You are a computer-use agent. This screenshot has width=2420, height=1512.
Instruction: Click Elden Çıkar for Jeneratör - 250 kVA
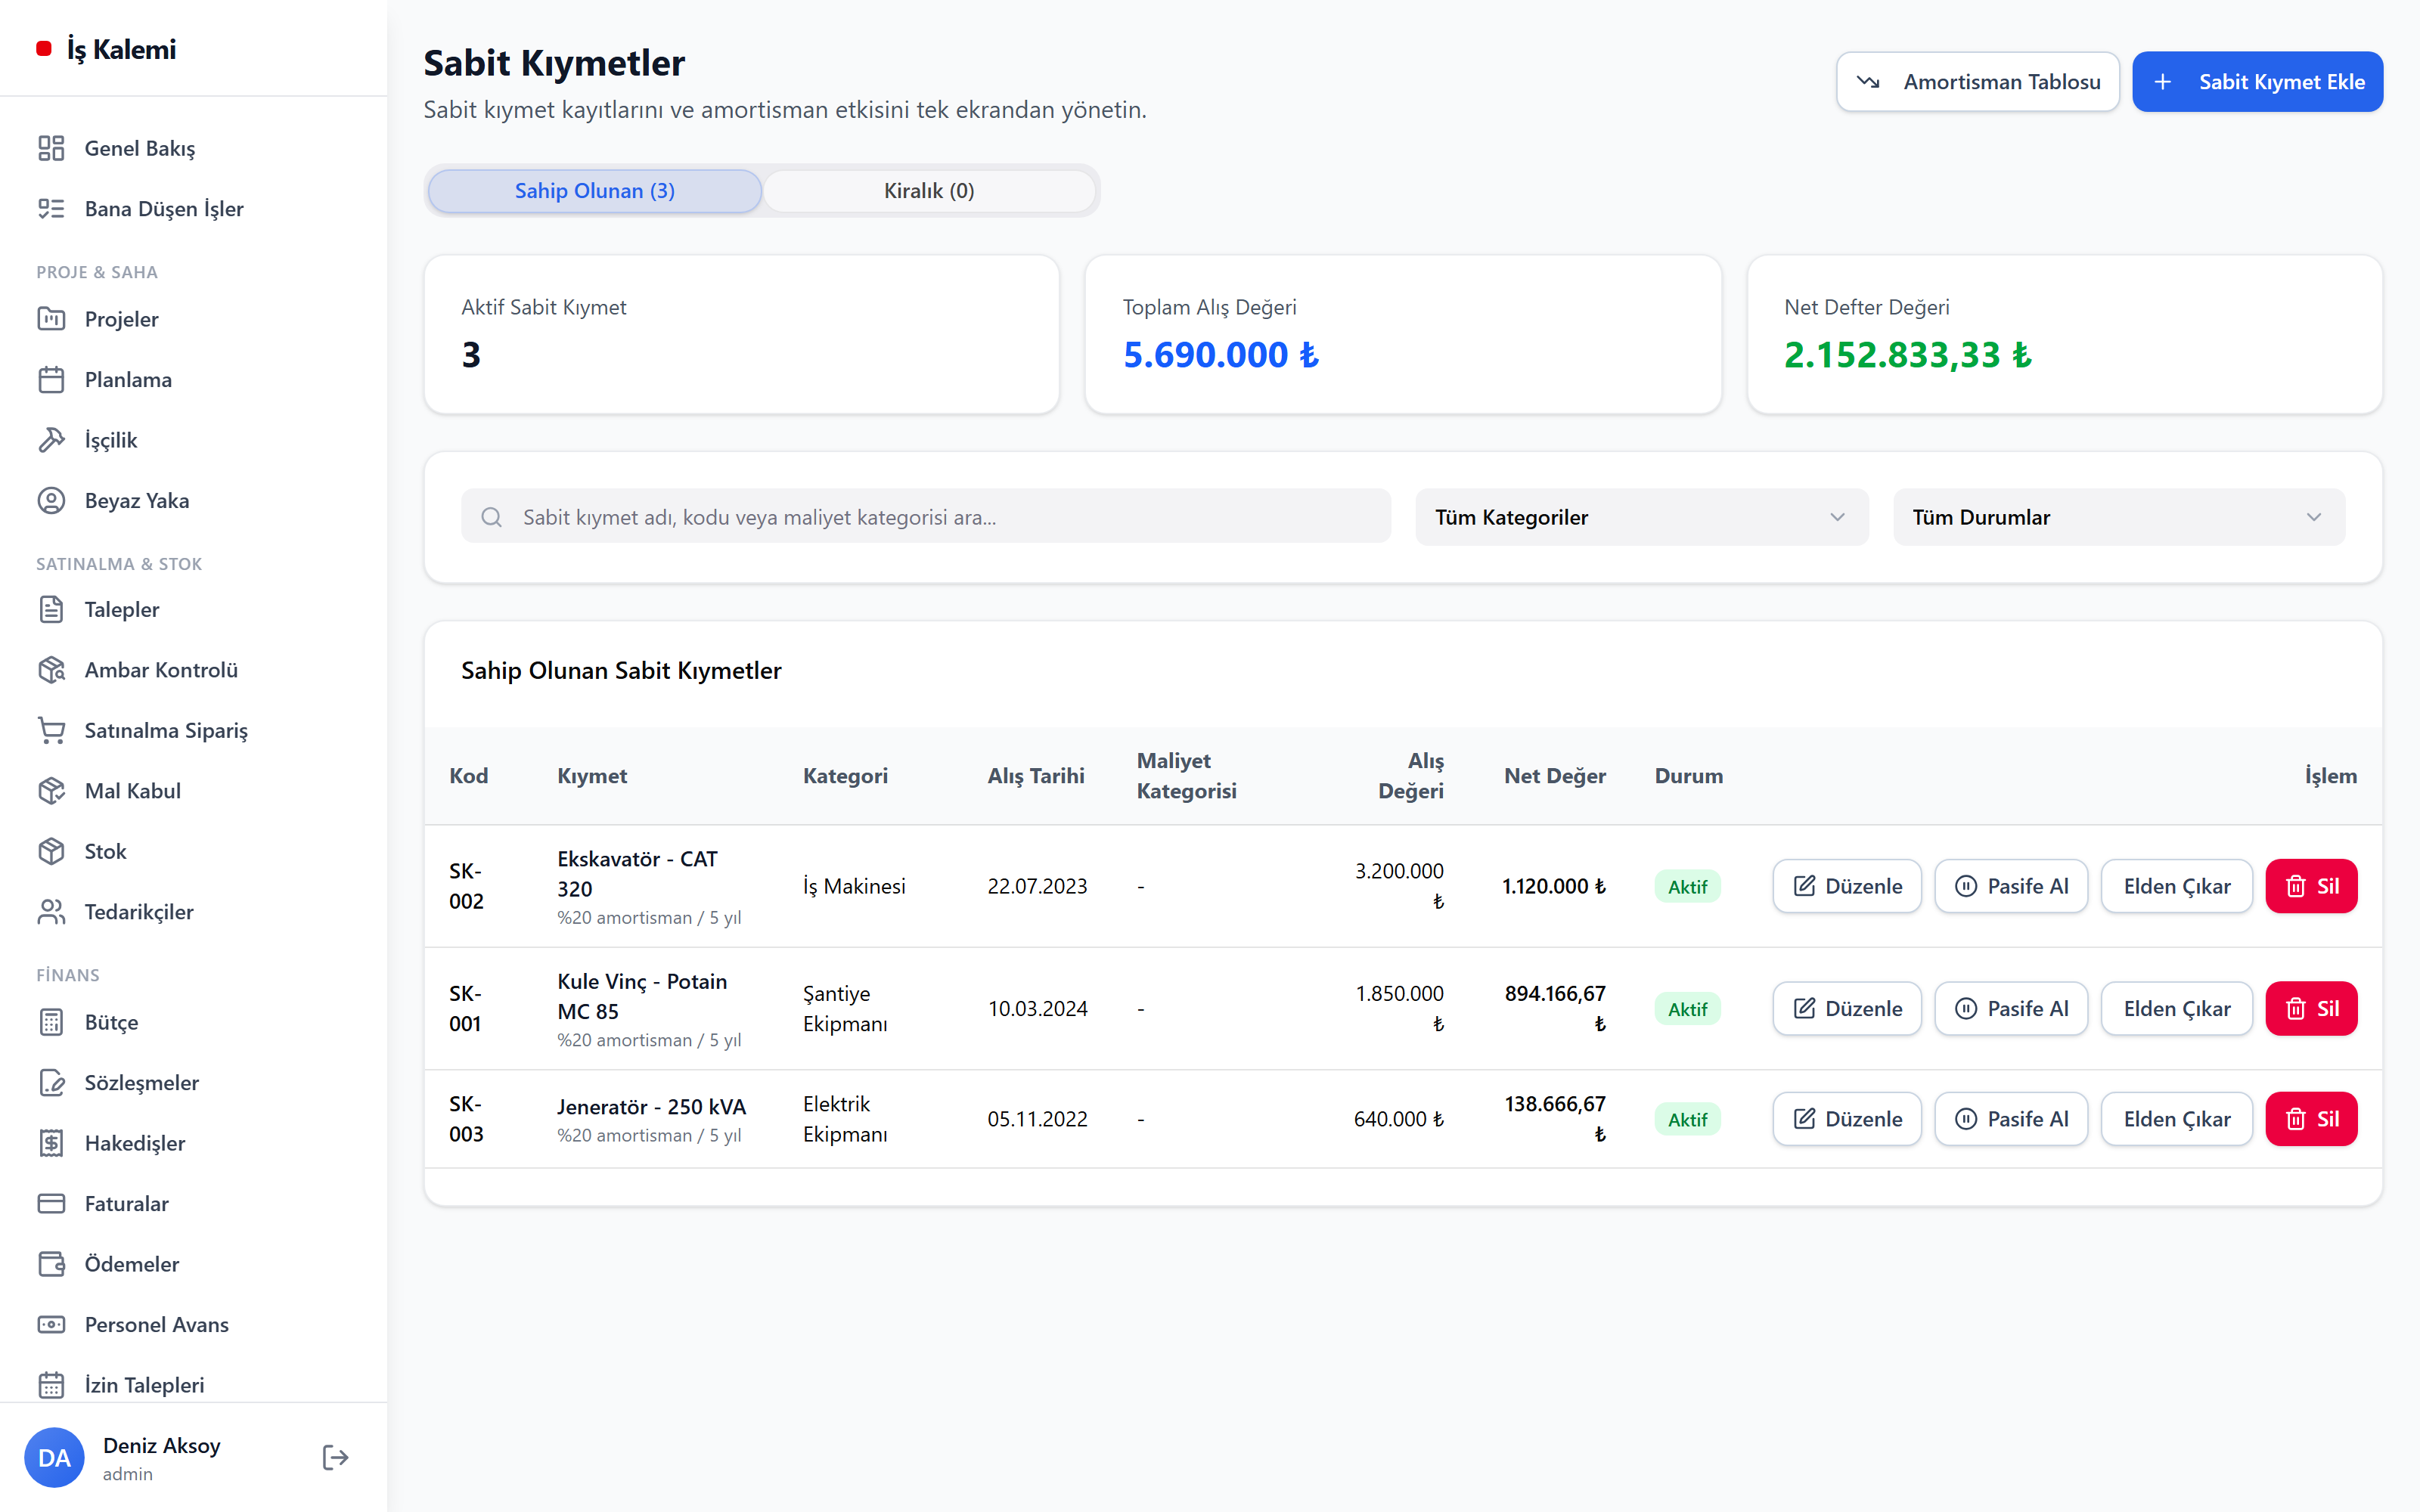(x=2177, y=1119)
